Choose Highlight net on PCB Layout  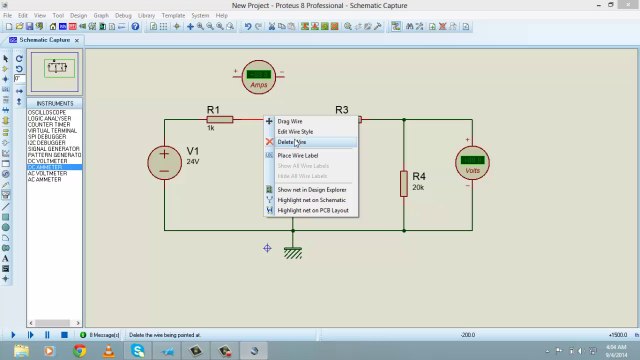pos(311,210)
